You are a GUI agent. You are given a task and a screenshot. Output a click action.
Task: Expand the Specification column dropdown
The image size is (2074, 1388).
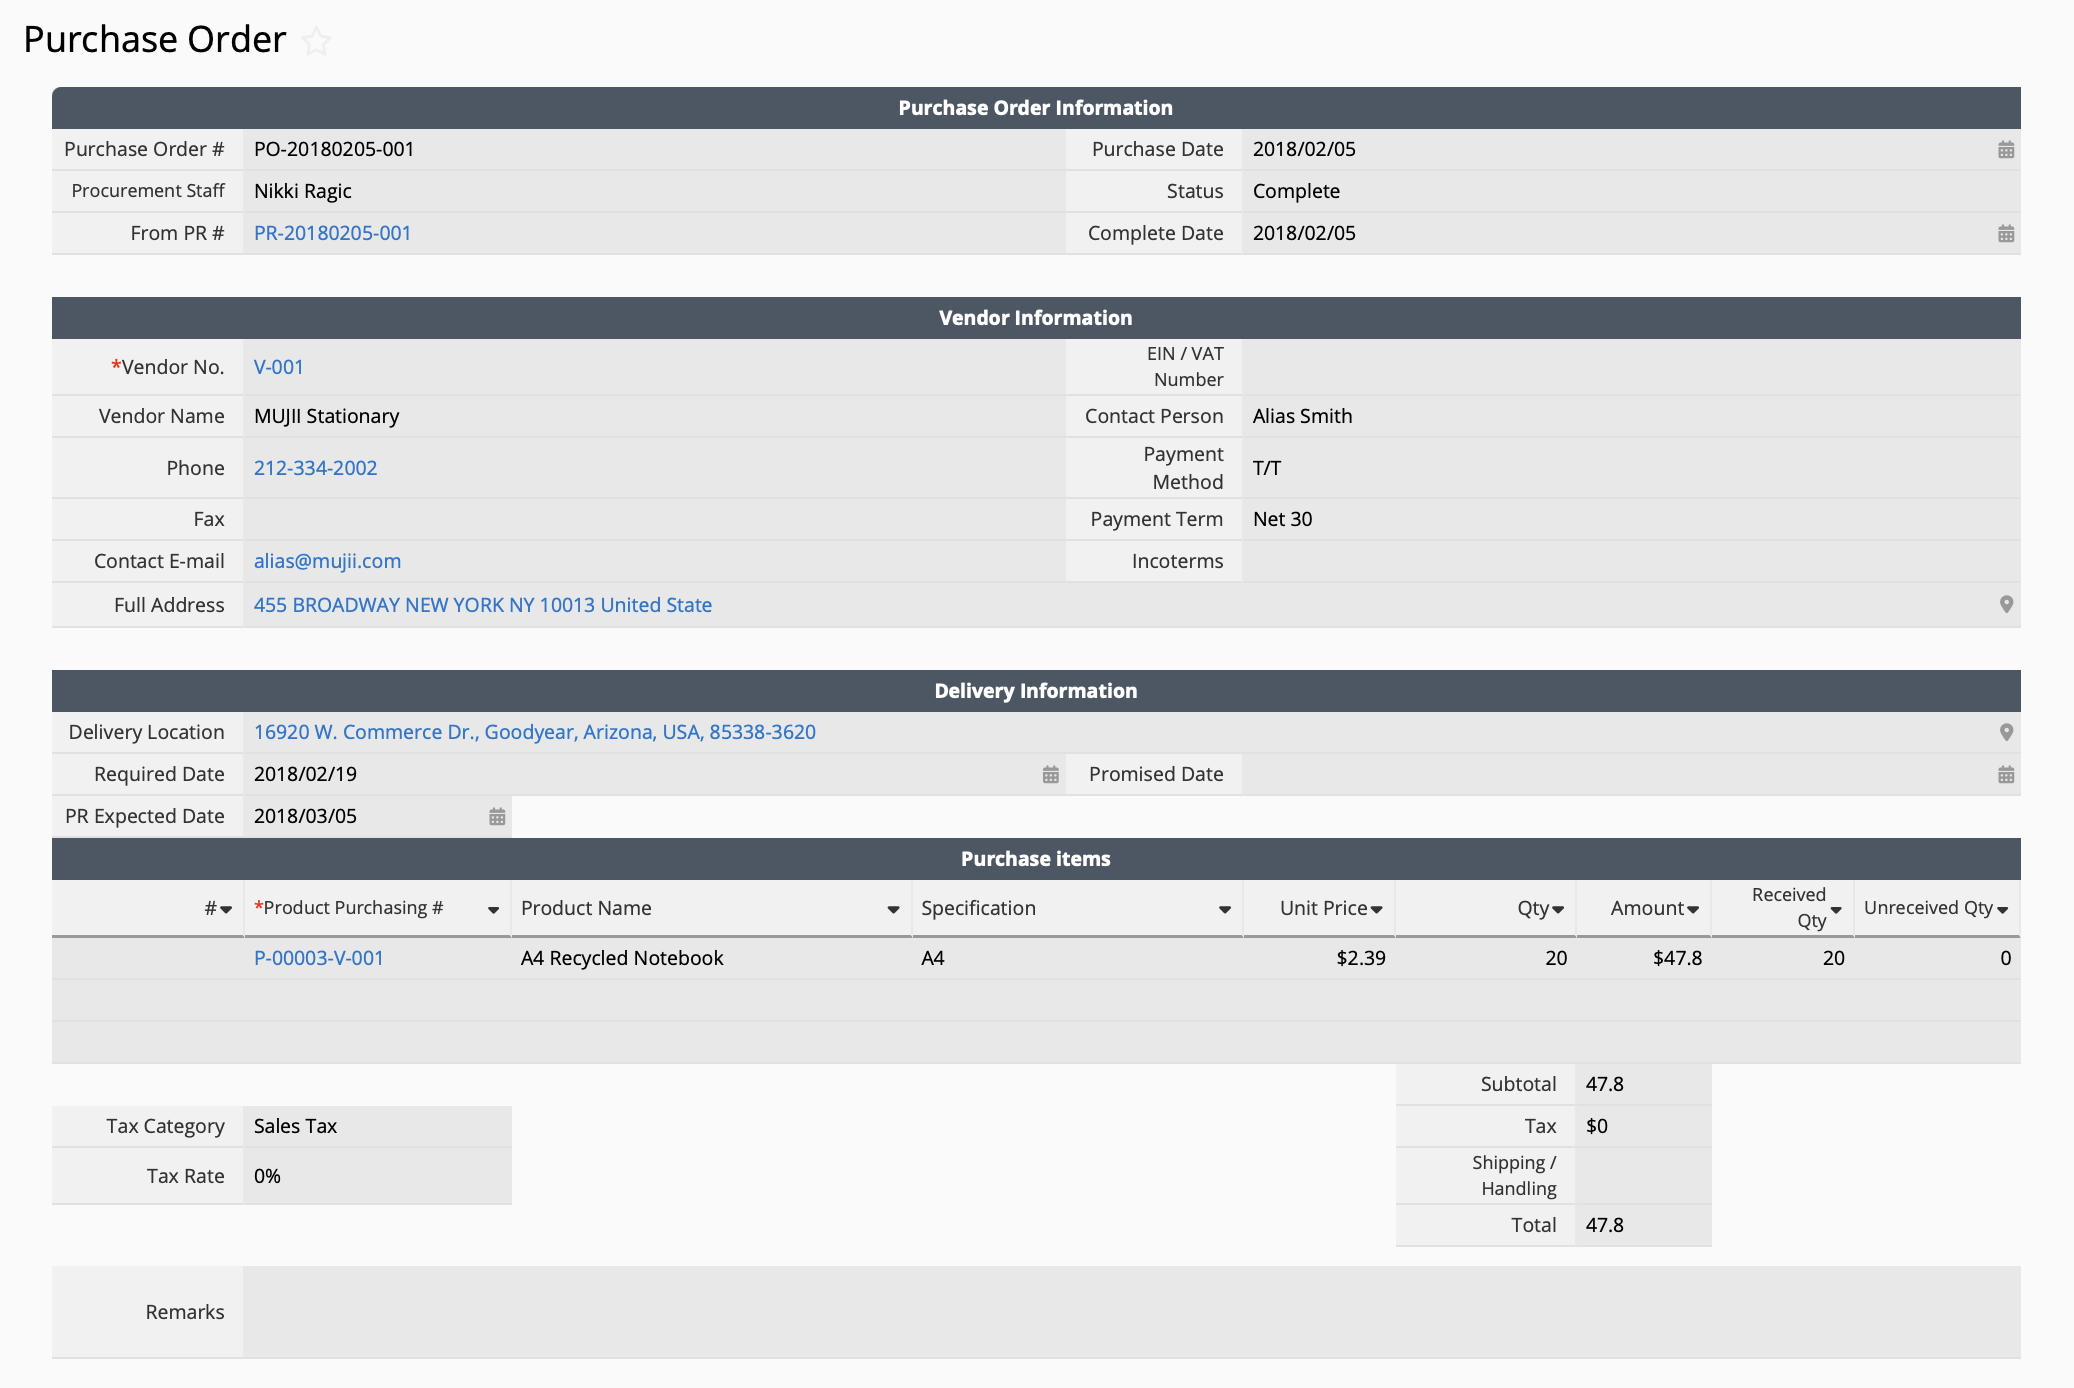pyautogui.click(x=1224, y=910)
